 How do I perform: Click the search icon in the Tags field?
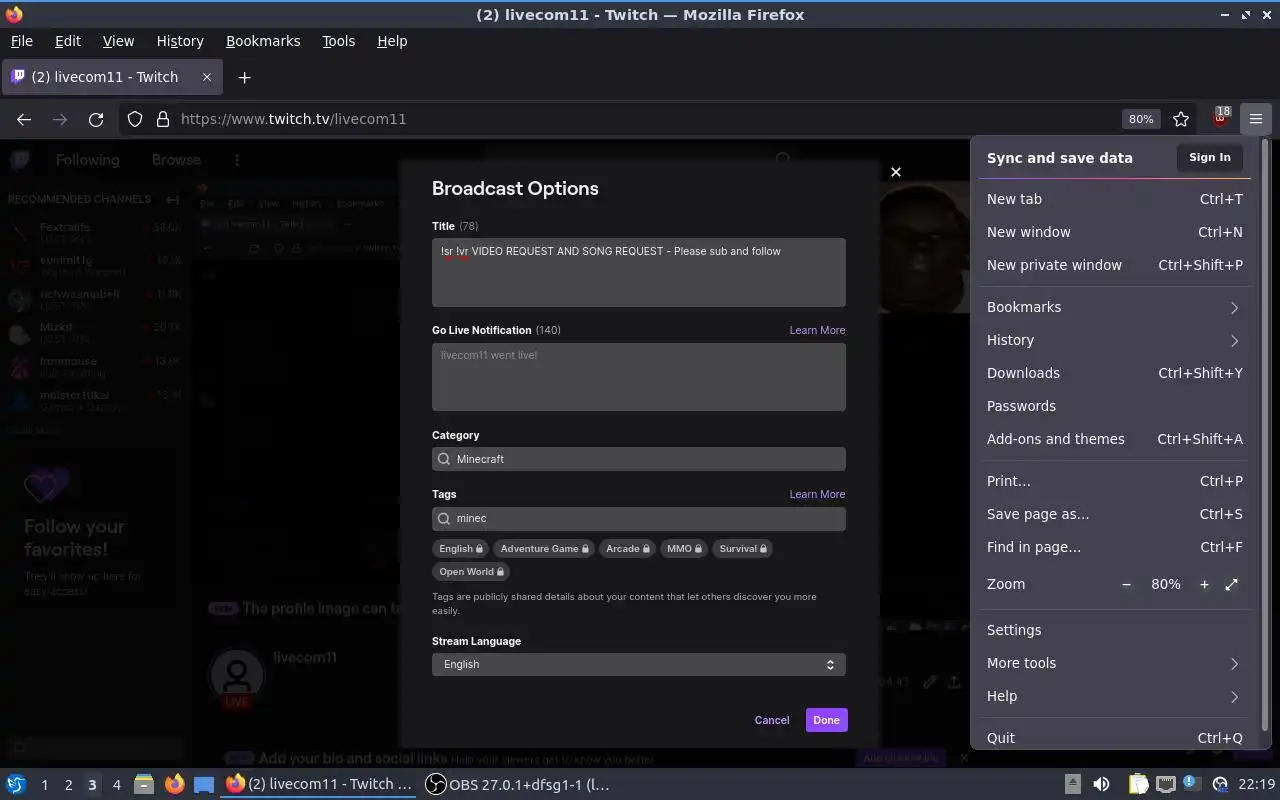444,518
